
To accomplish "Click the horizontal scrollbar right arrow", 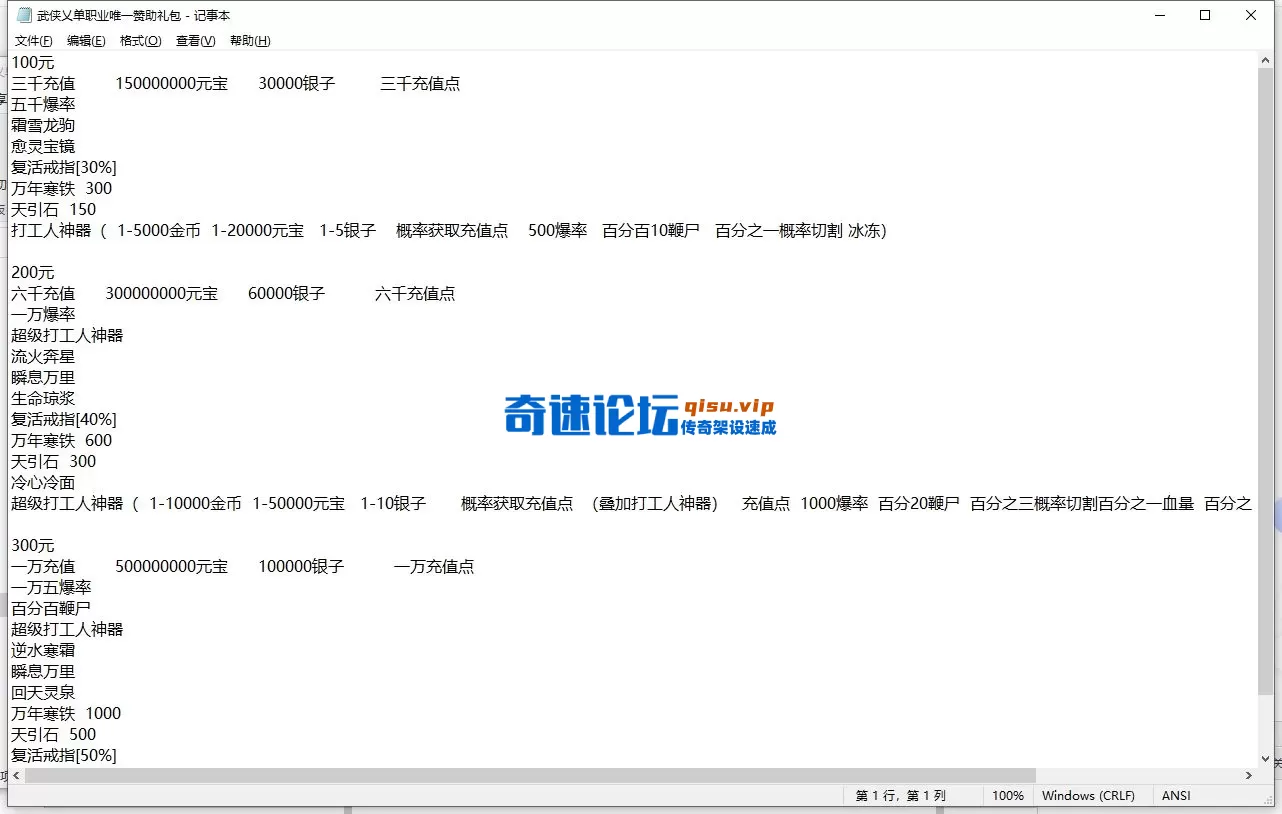I will pos(1249,775).
